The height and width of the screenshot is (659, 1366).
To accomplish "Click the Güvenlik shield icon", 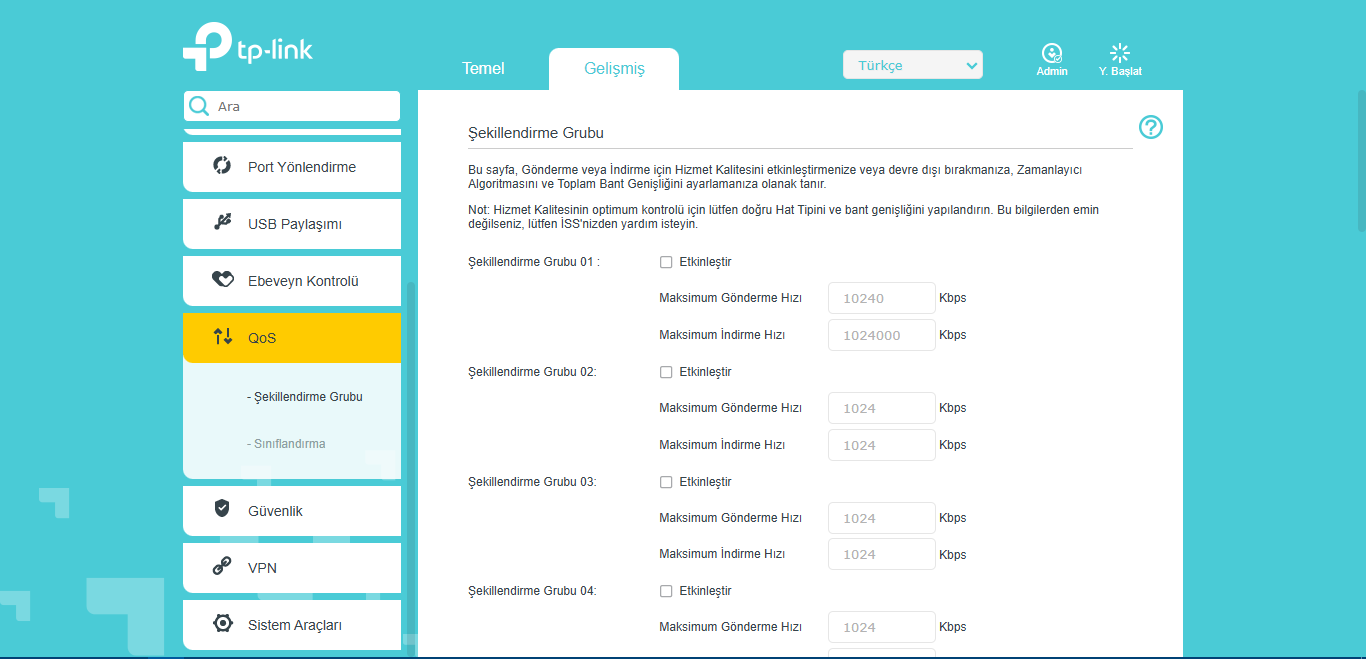I will coord(223,509).
